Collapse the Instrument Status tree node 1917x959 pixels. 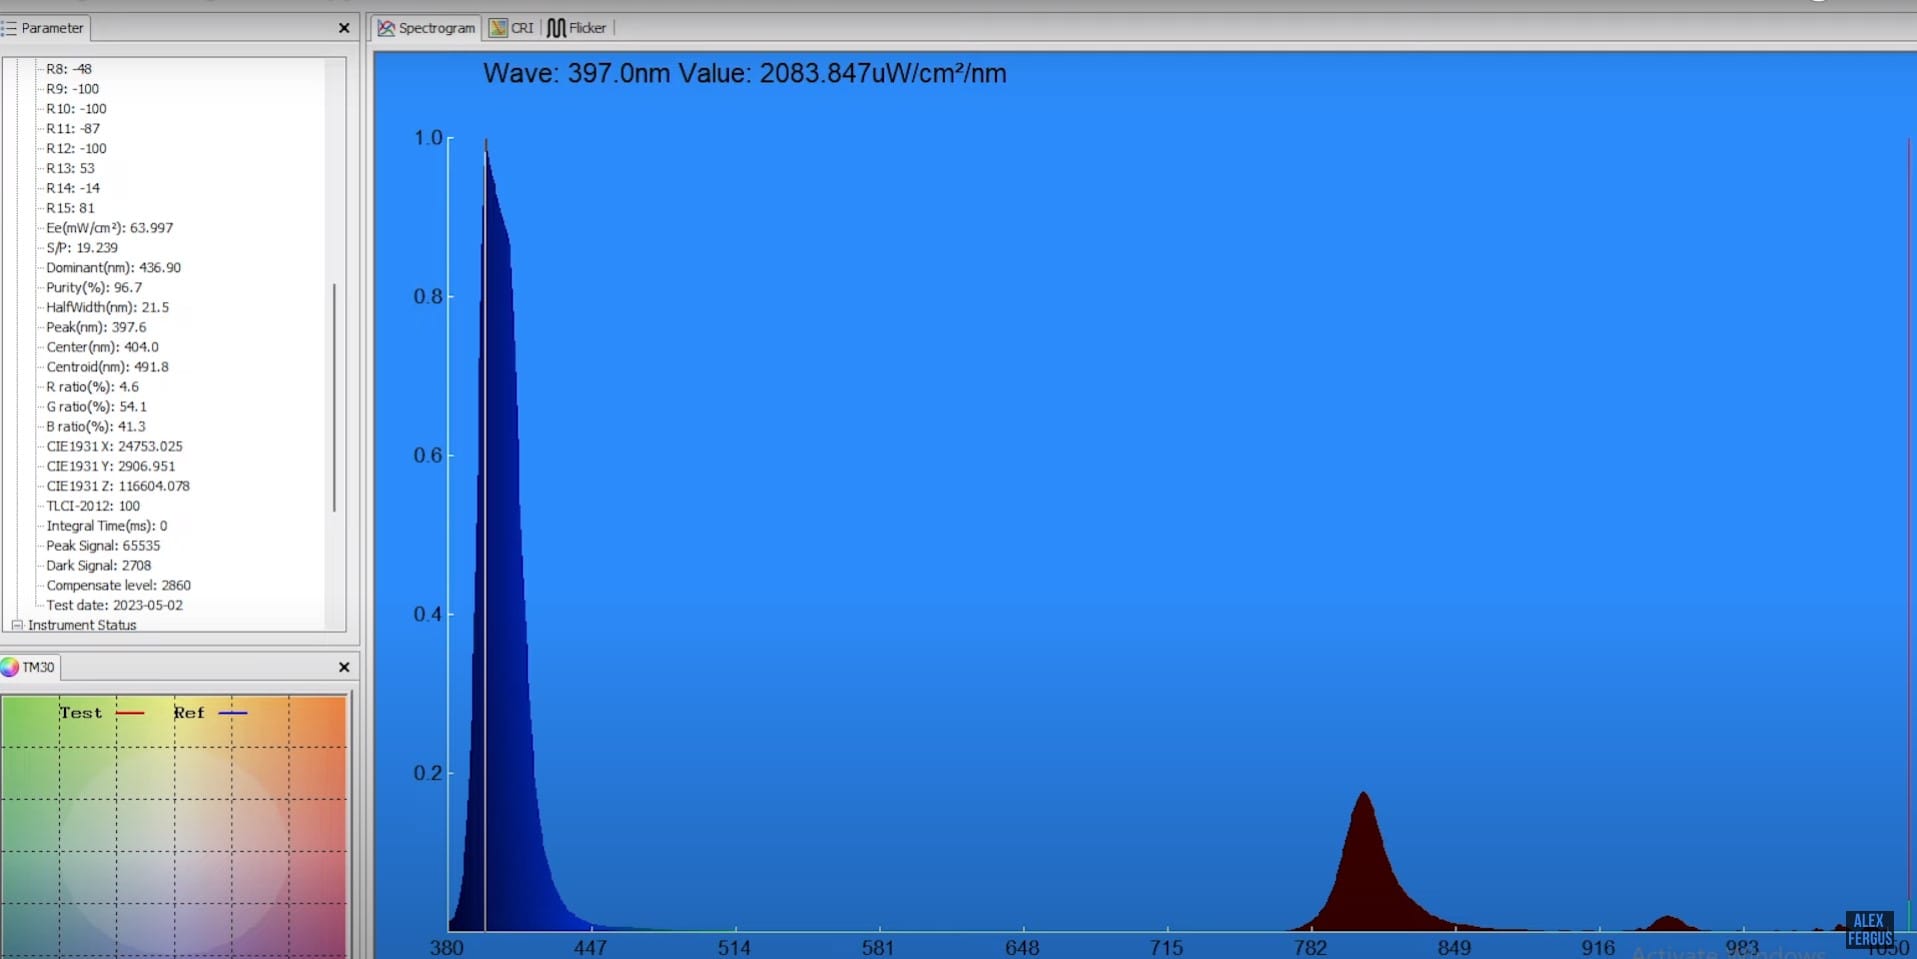[17, 625]
